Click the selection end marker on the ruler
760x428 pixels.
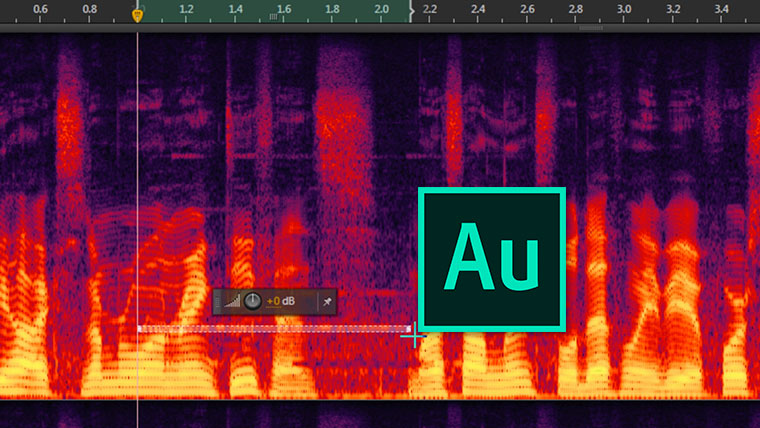pos(410,14)
